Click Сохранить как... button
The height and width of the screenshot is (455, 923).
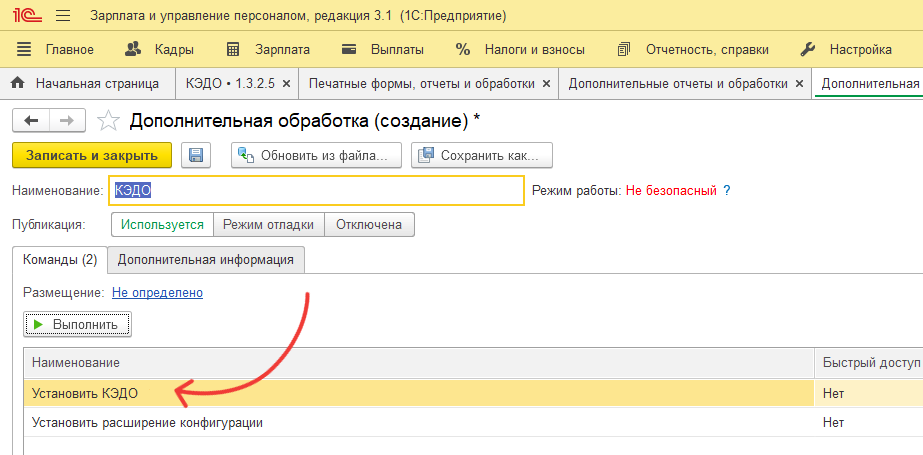pos(482,155)
